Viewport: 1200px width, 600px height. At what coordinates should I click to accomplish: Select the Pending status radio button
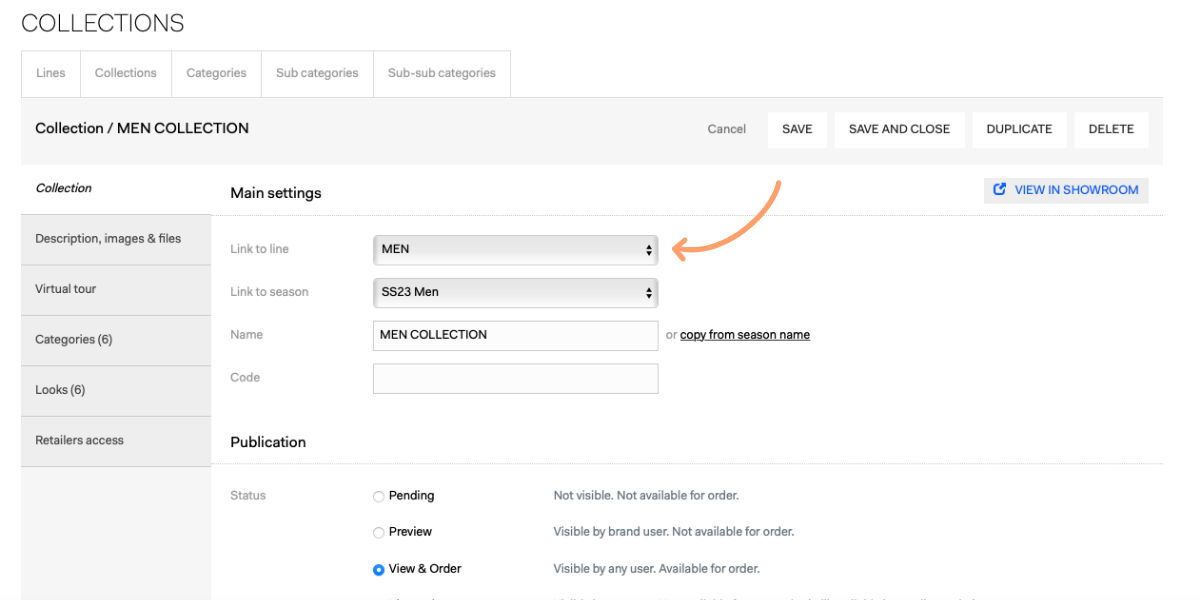(378, 496)
